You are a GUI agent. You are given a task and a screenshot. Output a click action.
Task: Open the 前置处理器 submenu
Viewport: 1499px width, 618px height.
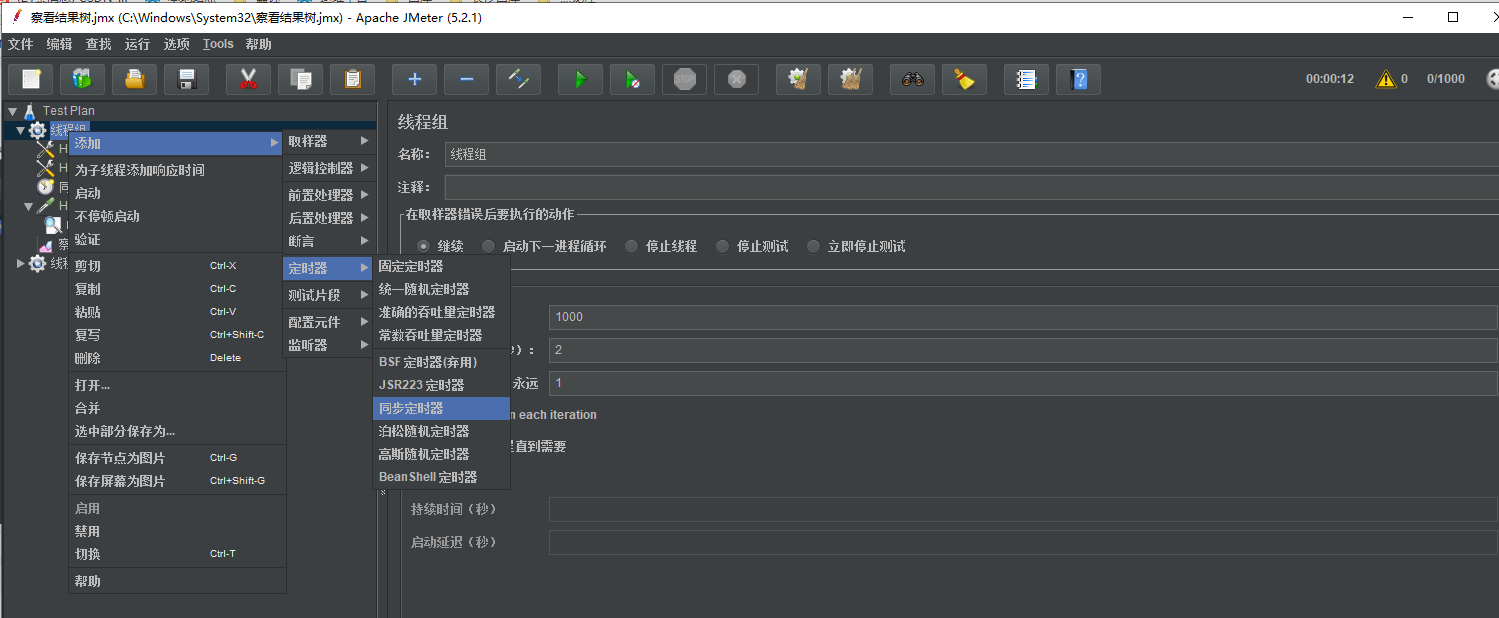tap(329, 195)
